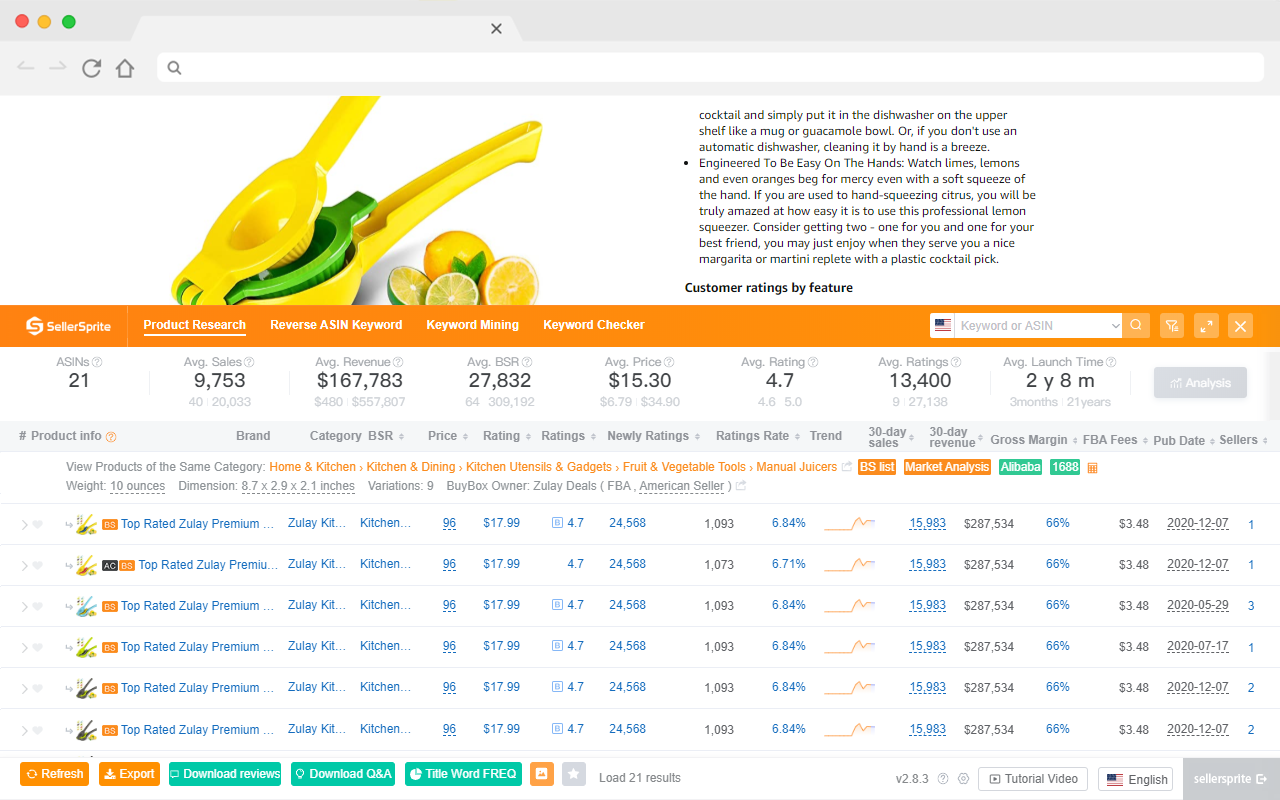The height and width of the screenshot is (800, 1280).
Task: Click the help icon next to ASINs
Action: 97,362
